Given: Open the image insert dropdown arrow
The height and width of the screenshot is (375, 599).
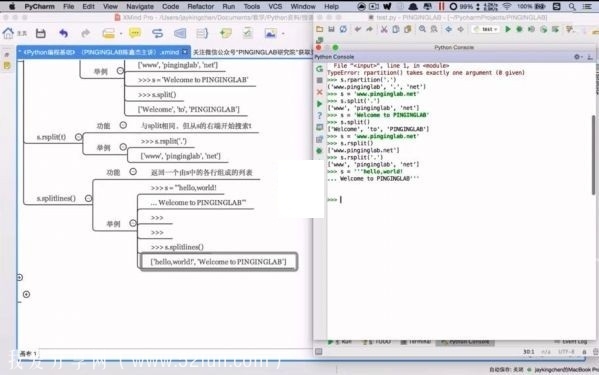Looking at the screenshot, I should pos(283,34).
